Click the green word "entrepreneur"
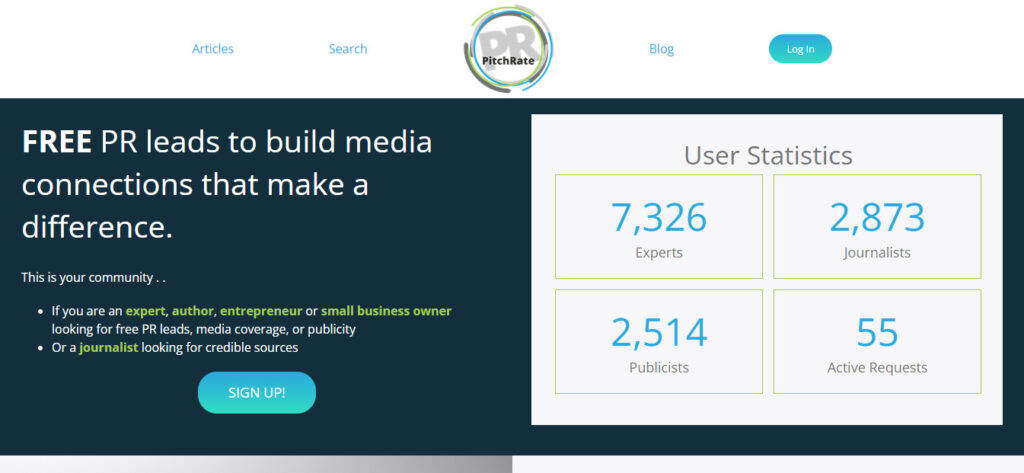The height and width of the screenshot is (473, 1024). (261, 311)
